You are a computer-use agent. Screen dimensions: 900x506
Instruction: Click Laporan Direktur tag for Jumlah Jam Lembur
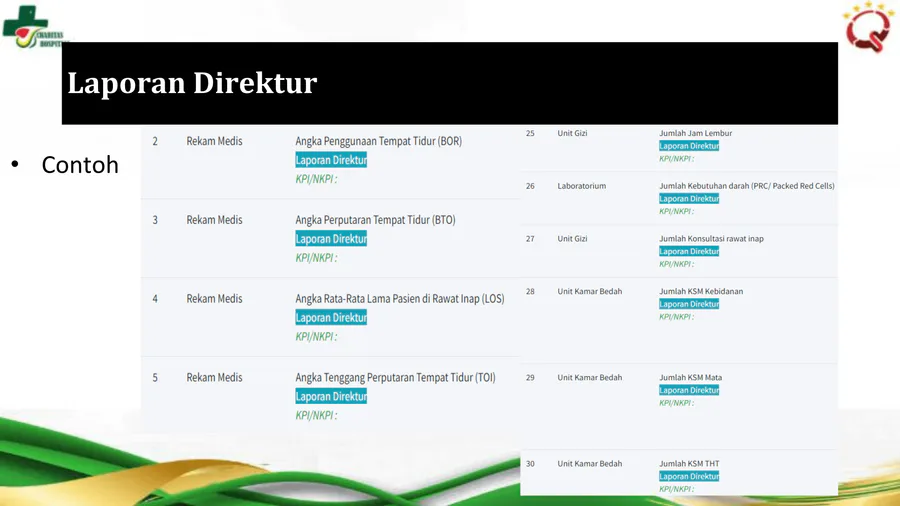point(689,146)
